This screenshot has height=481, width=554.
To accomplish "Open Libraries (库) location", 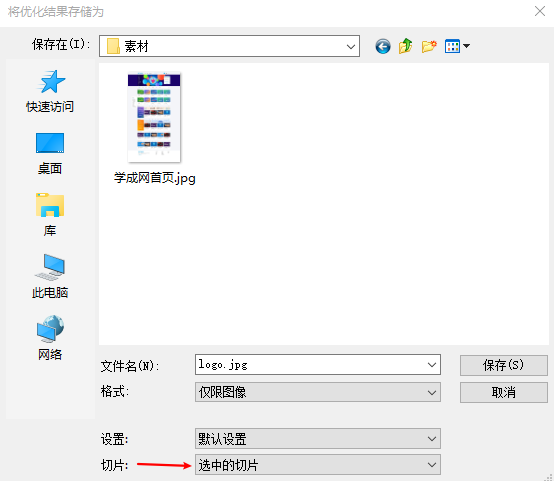I will 50,215.
